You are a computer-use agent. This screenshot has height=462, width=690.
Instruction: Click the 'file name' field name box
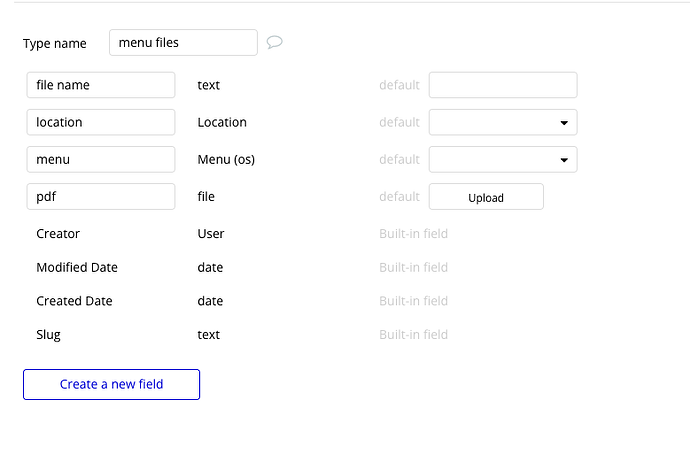101,85
